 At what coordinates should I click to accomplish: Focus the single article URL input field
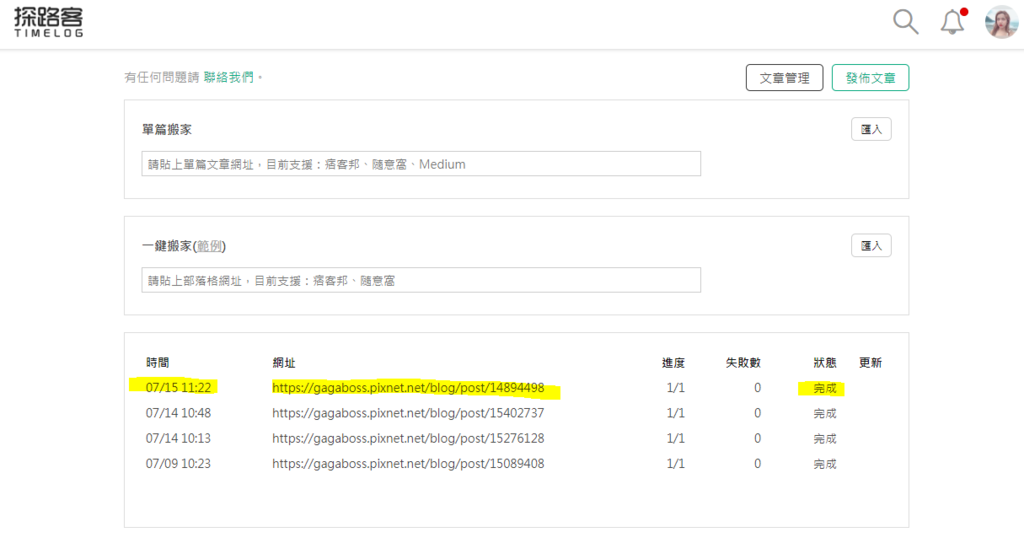[x=421, y=164]
